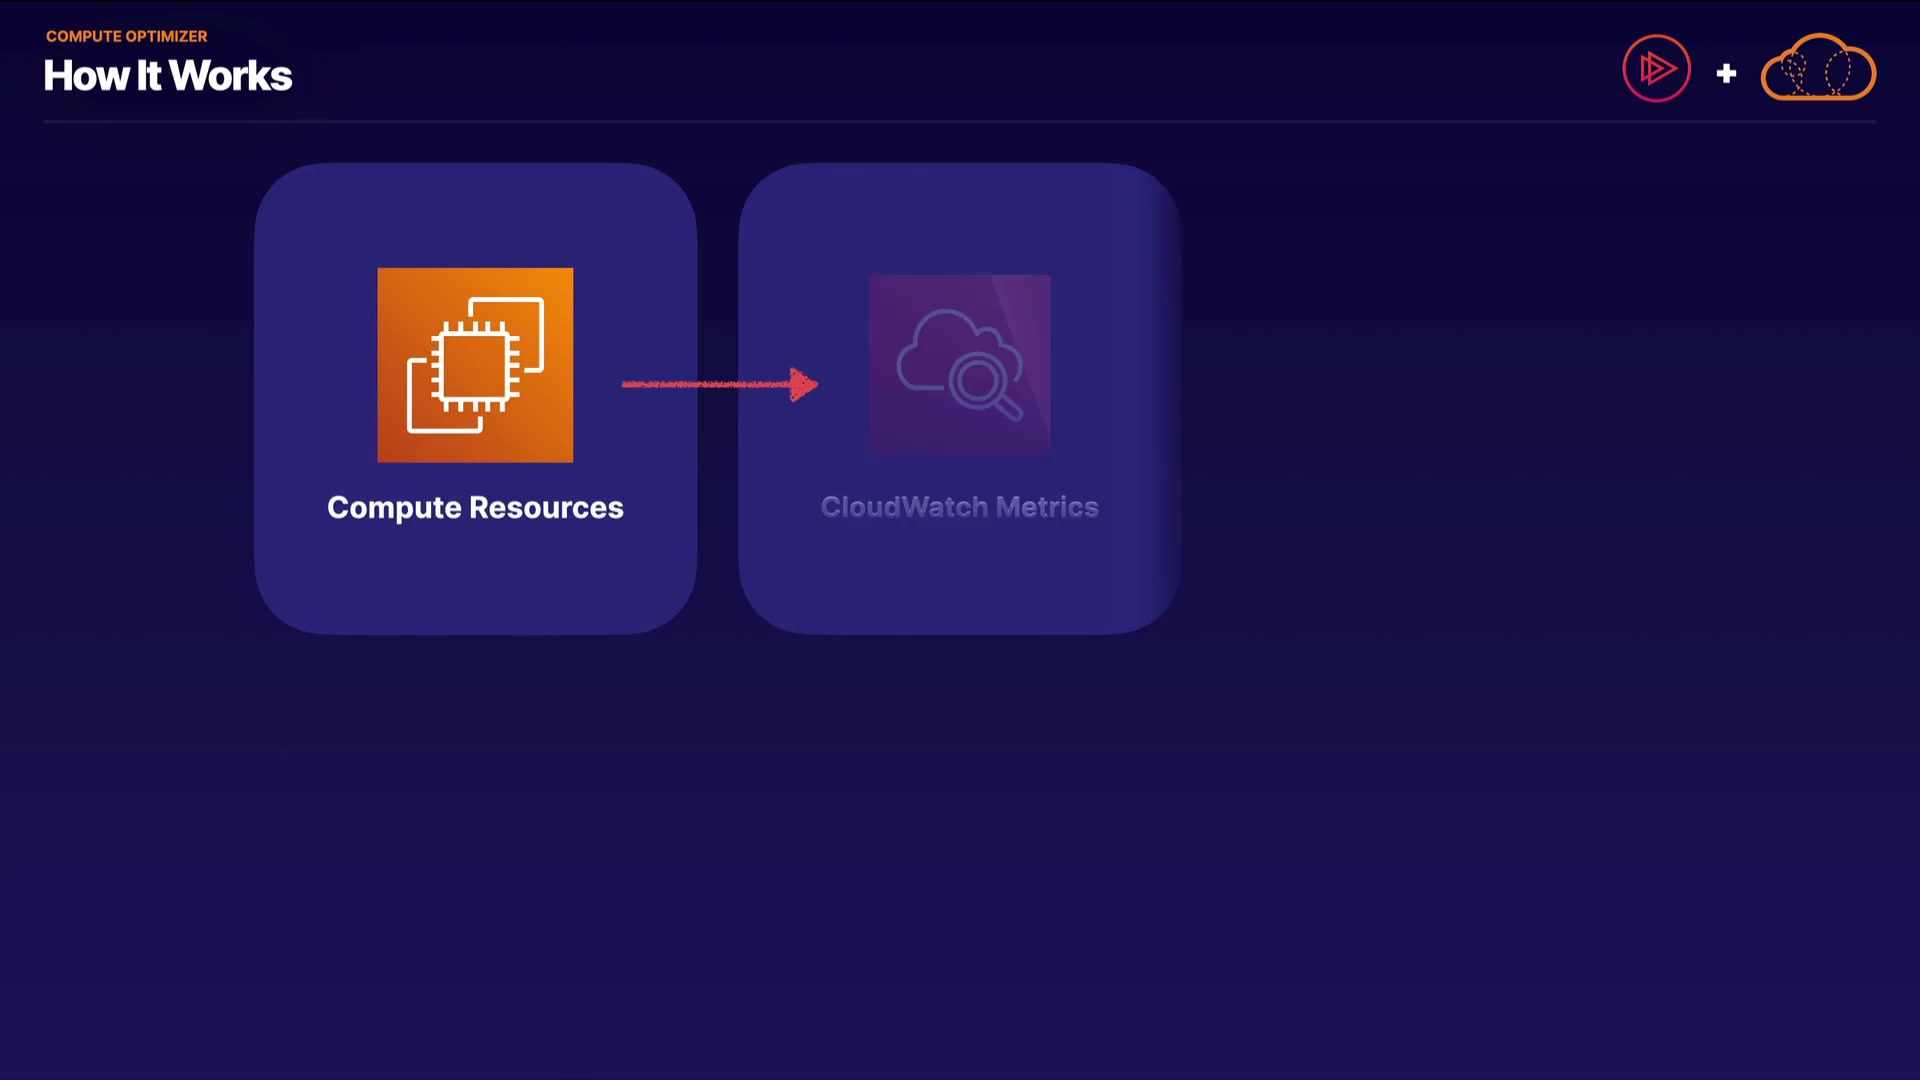The height and width of the screenshot is (1080, 1920).
Task: Click the white plus sign between logos
Action: click(x=1726, y=74)
